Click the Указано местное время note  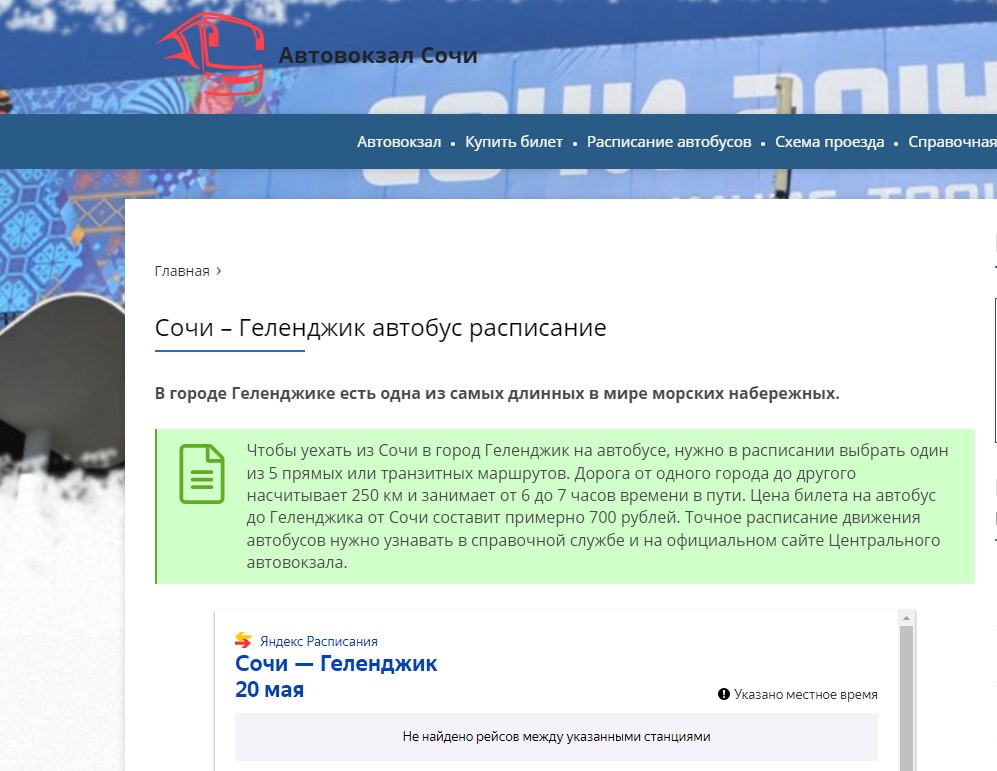806,695
